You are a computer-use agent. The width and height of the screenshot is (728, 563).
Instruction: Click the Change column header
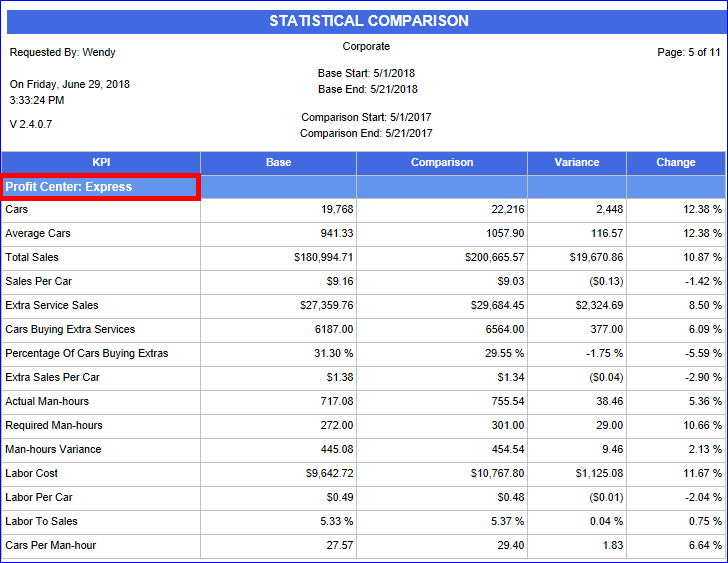pyautogui.click(x=676, y=162)
